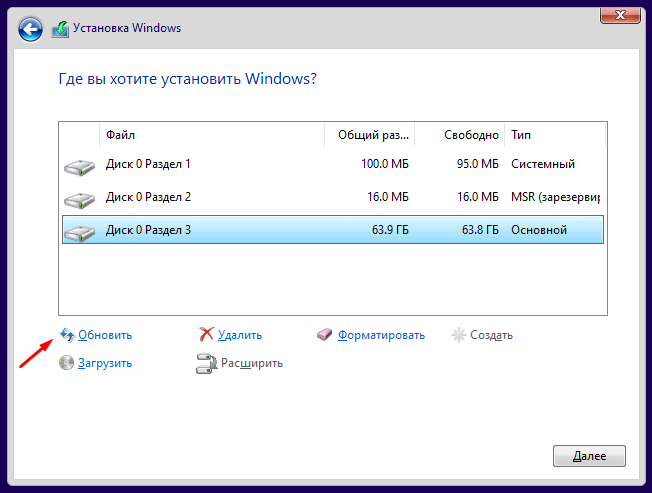This screenshot has height=493, width=652.
Task: Click the 63.8 ГБ free space cell
Action: tap(480, 229)
